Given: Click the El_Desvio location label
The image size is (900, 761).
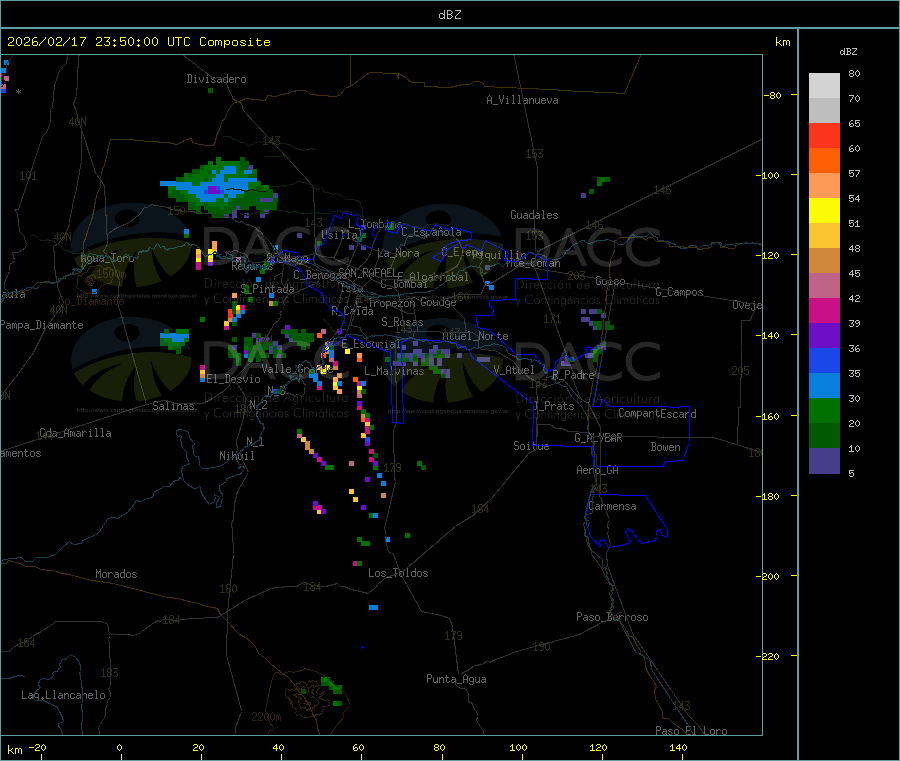Looking at the screenshot, I should tap(234, 379).
